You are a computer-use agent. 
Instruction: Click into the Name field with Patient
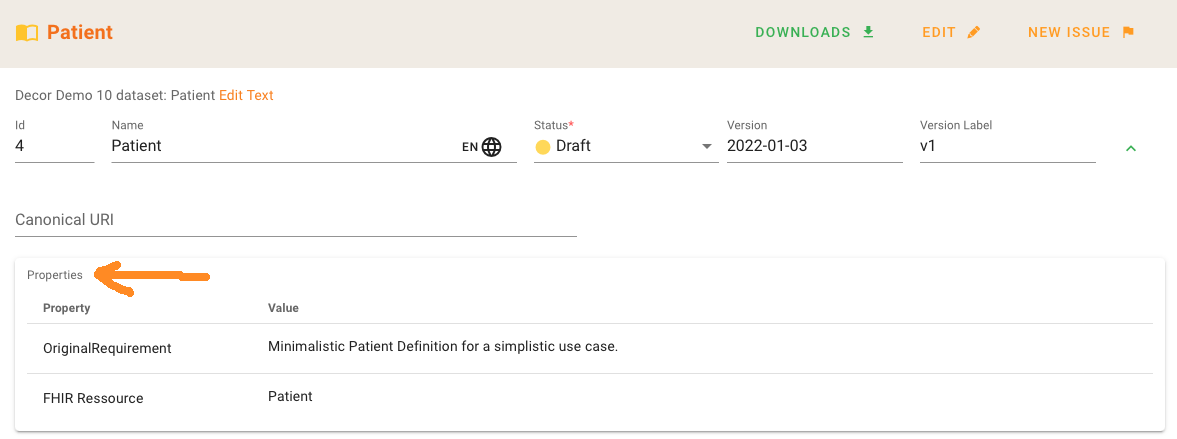pyautogui.click(x=280, y=146)
